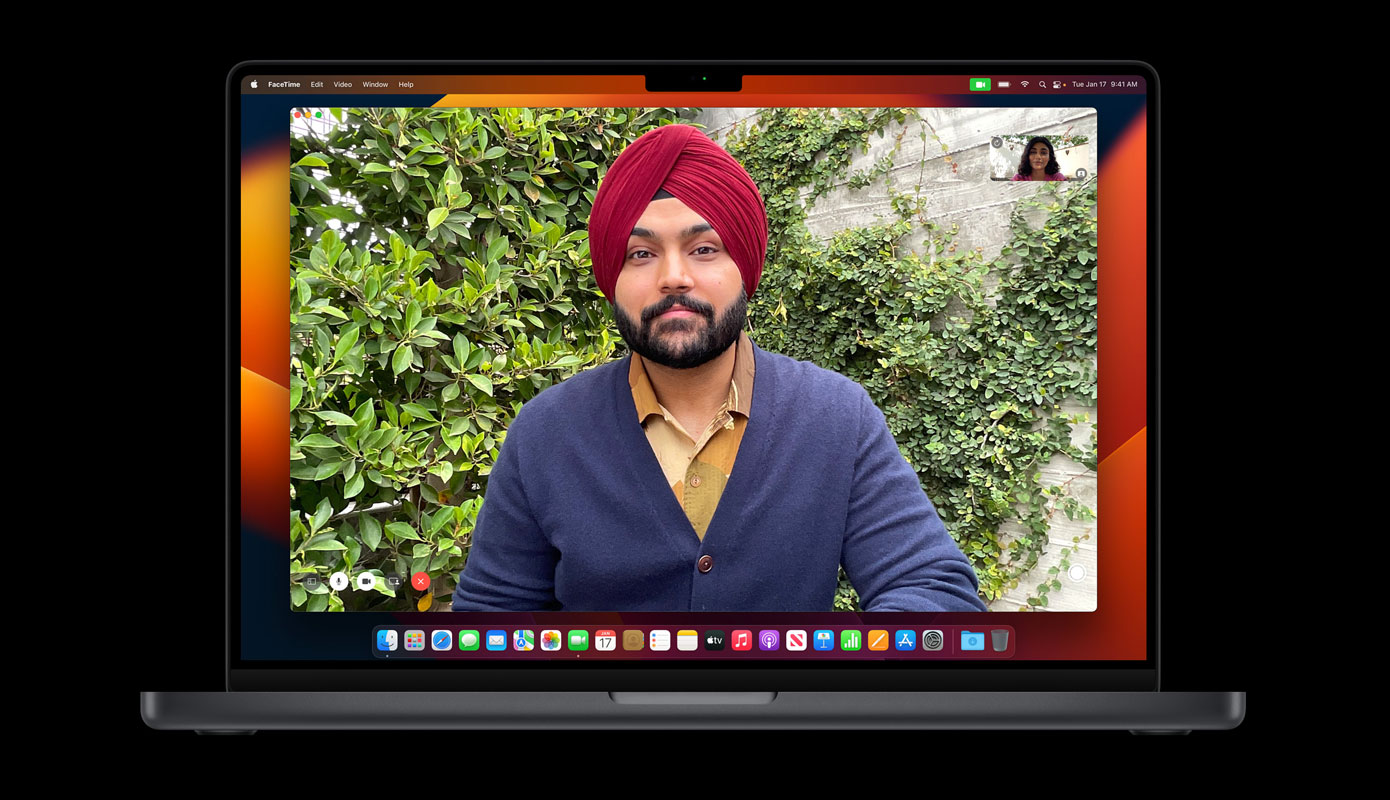Viewport: 1390px width, 800px height.
Task: Launch Keynote from the Dock
Action: point(823,641)
